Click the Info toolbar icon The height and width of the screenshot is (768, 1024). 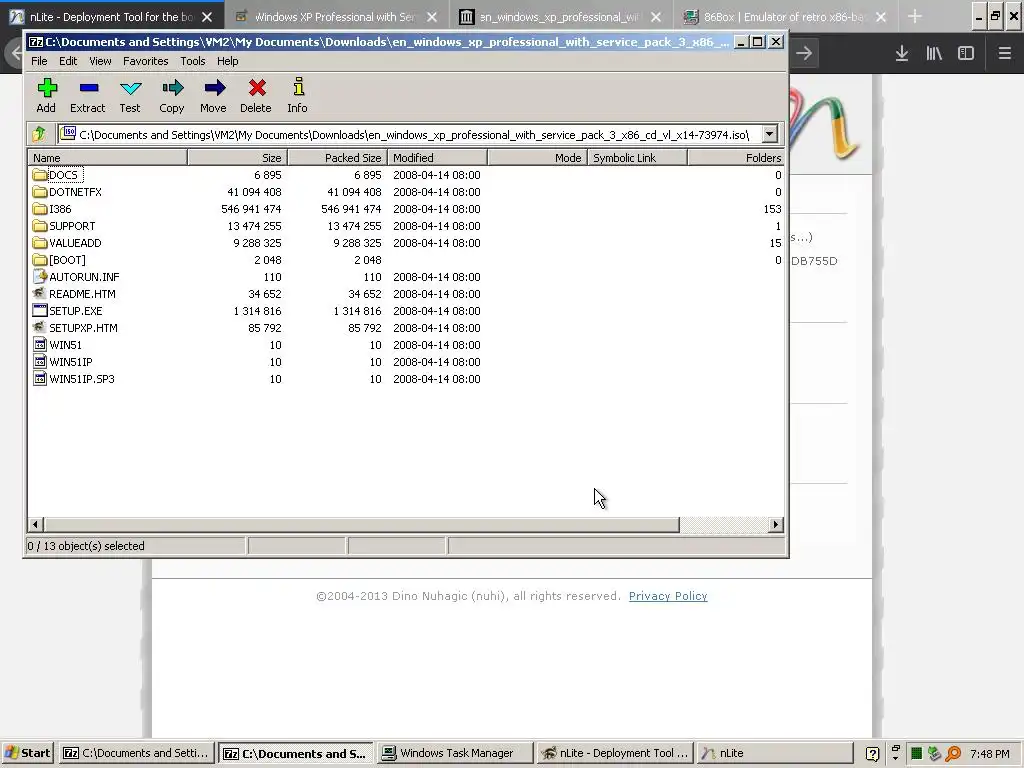click(x=298, y=88)
